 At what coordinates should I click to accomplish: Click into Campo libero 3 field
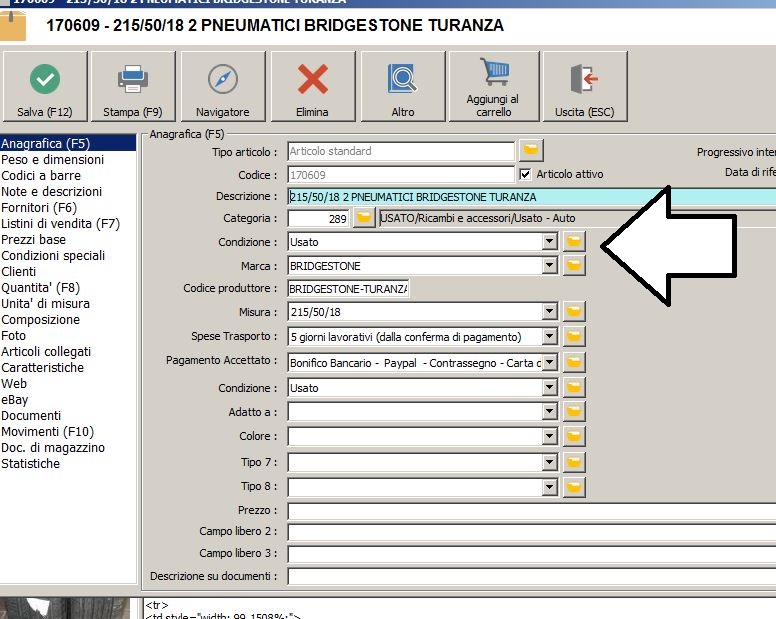[532, 554]
